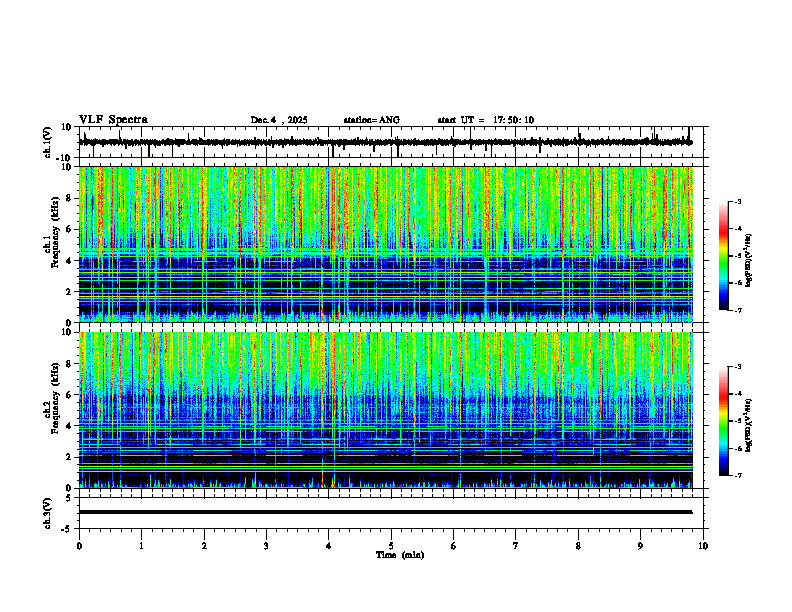Screen dimensions: 792x612
Task: Click the ch.2 spectrogram 6 kHz tick label
Action: pyautogui.click(x=69, y=395)
